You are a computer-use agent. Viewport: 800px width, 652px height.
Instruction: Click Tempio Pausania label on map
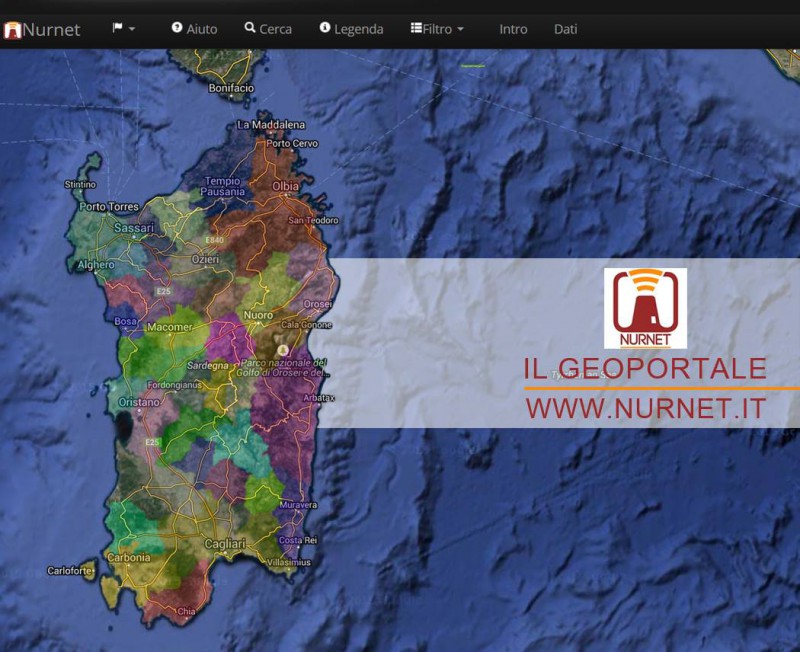tap(222, 187)
